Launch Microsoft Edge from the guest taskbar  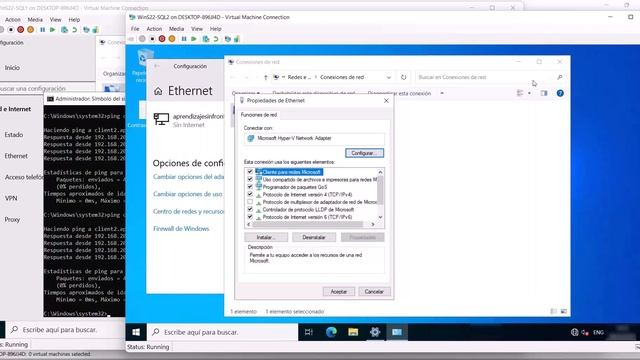(331, 332)
